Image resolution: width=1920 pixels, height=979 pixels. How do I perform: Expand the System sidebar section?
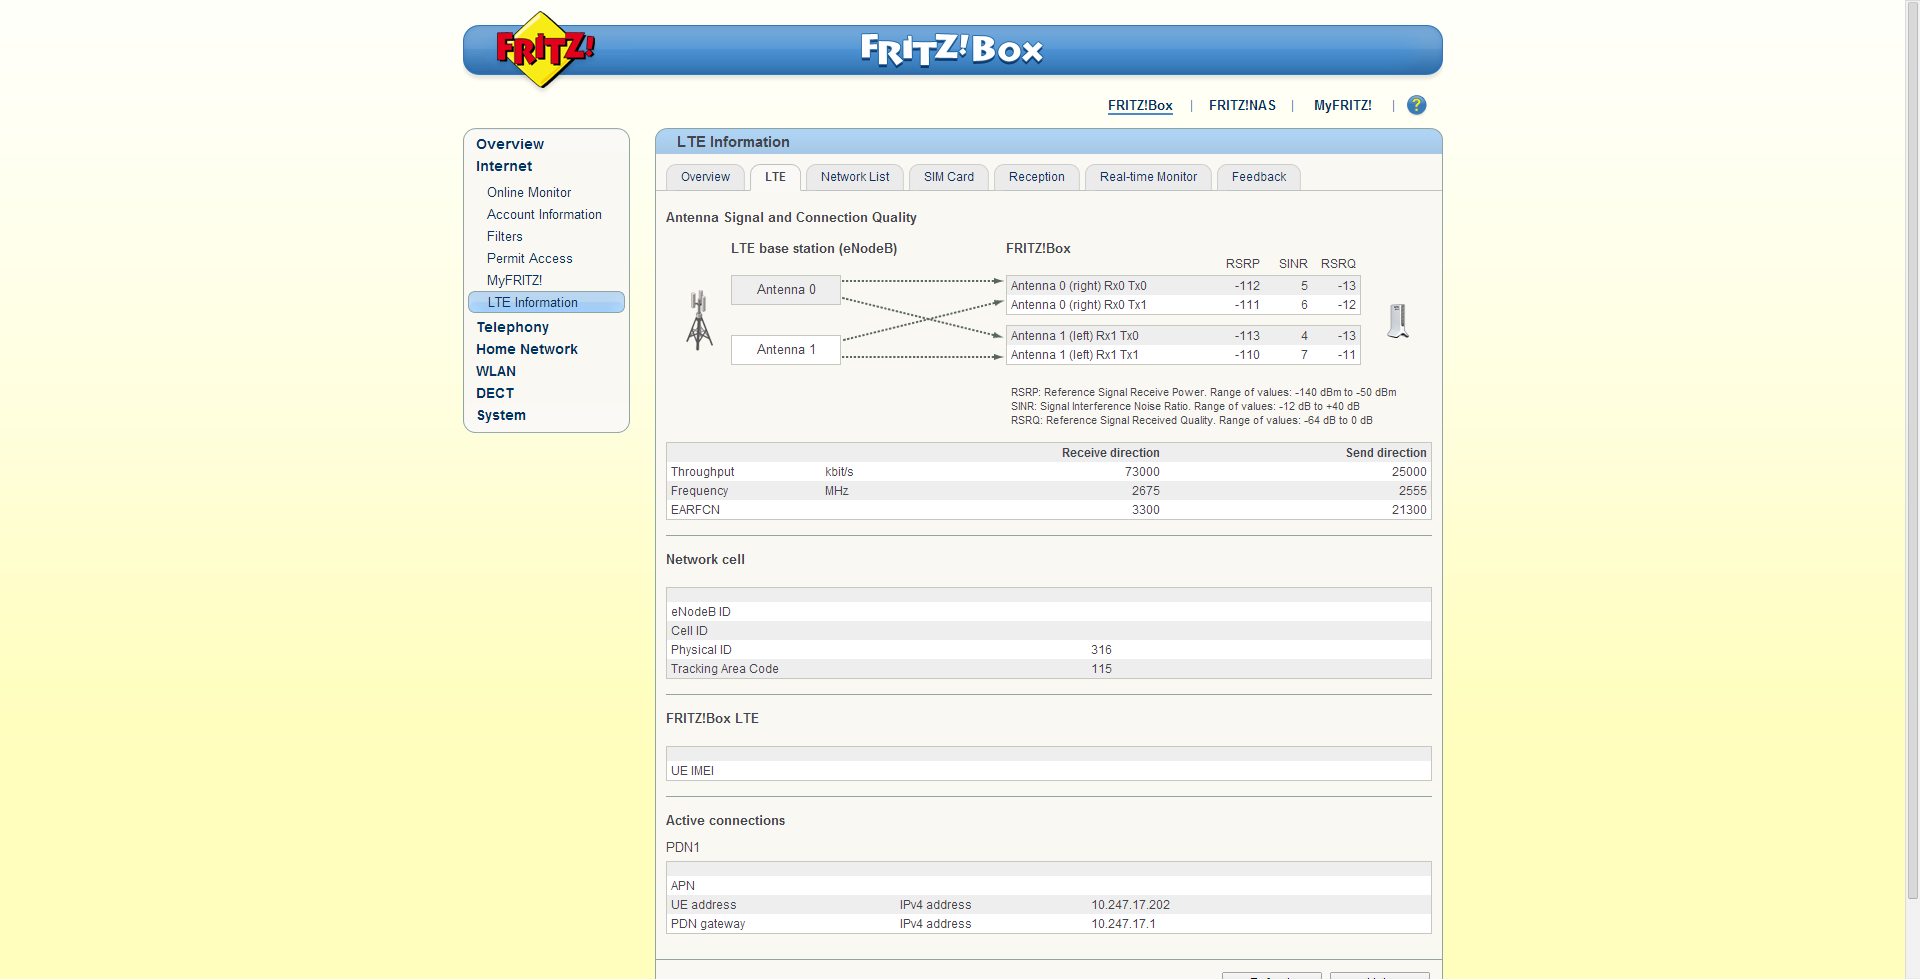click(x=501, y=415)
